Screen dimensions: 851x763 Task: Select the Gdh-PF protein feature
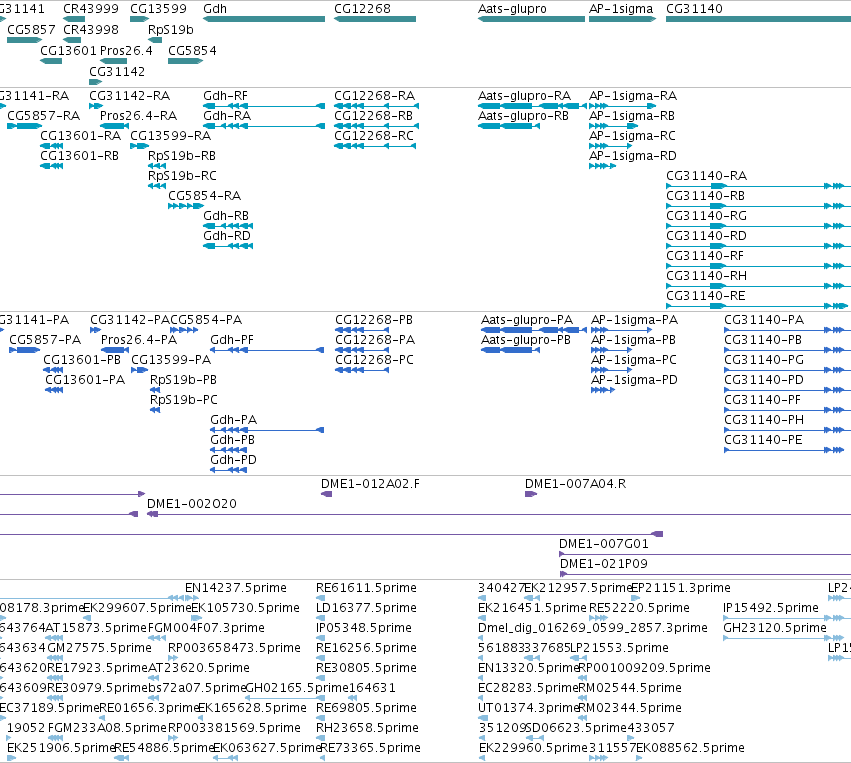(267, 350)
